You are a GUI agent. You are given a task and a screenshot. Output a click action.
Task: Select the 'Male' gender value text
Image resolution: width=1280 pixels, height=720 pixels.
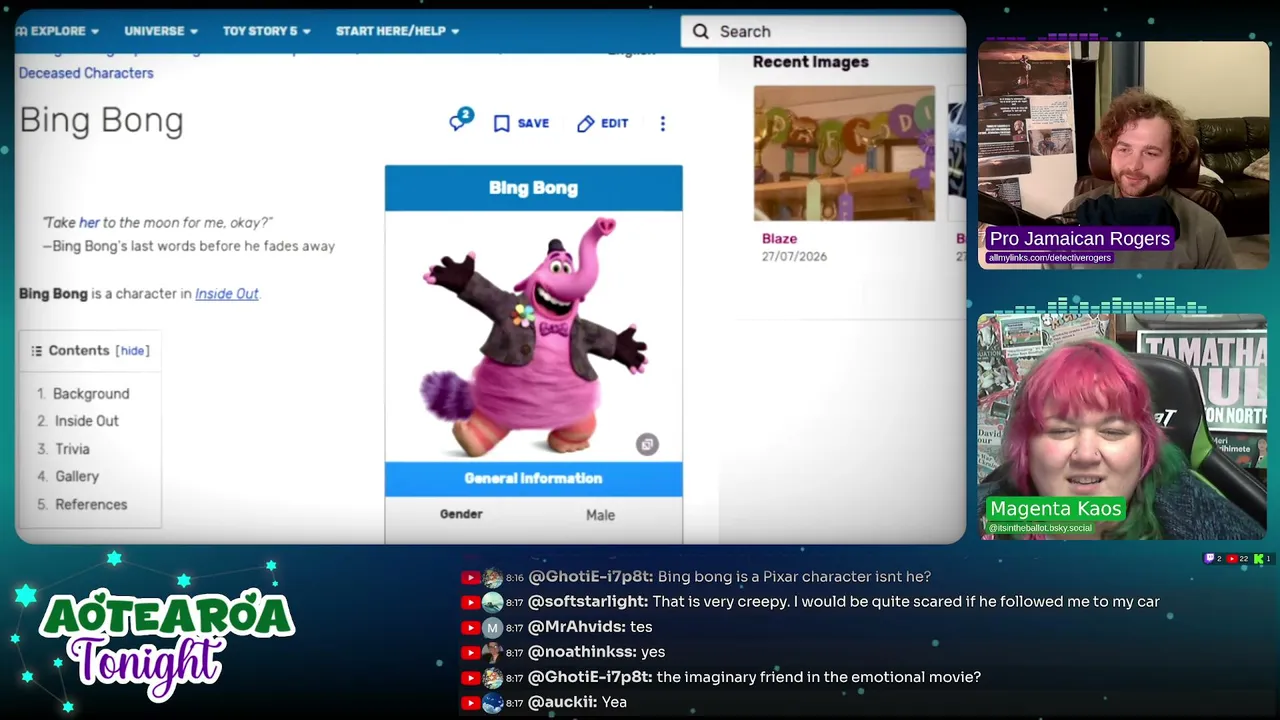tap(600, 515)
